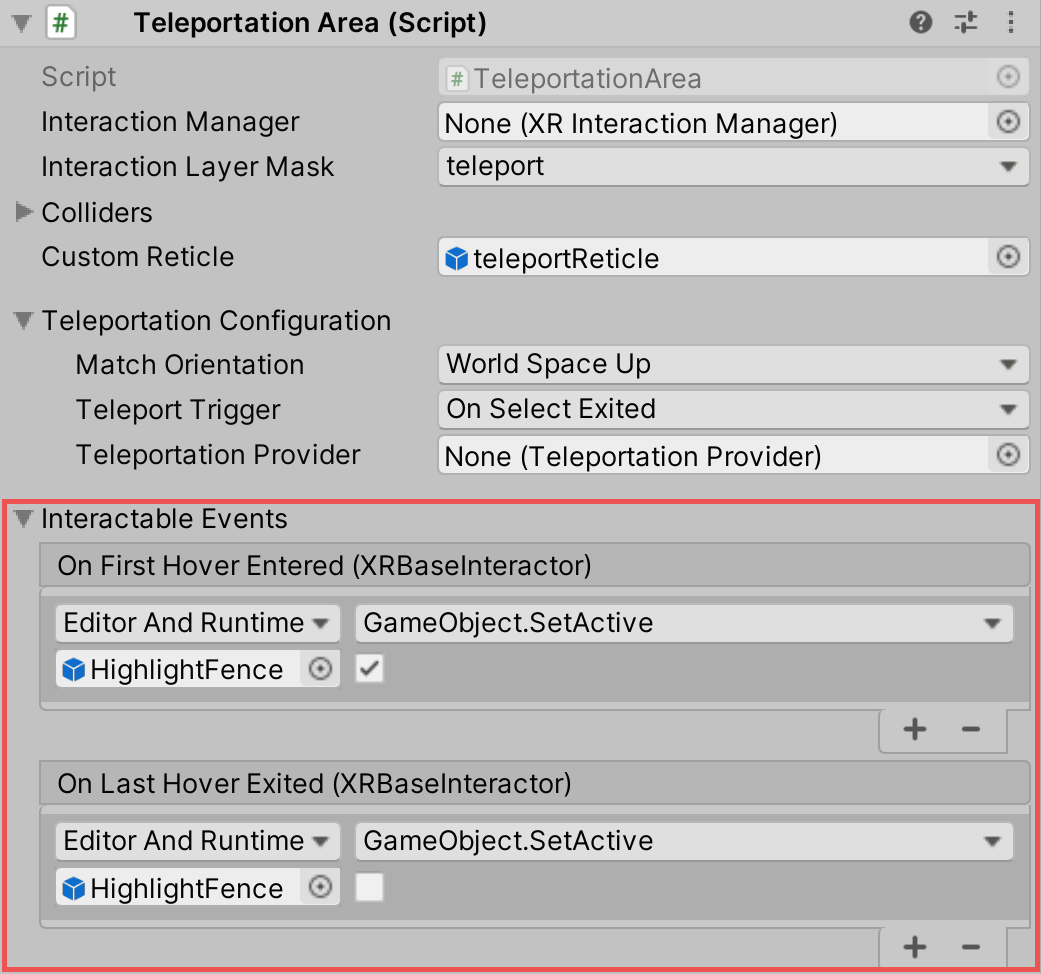Open the Teleportation Provider object picker
Screen dimensions: 1041x974
(x=1009, y=455)
